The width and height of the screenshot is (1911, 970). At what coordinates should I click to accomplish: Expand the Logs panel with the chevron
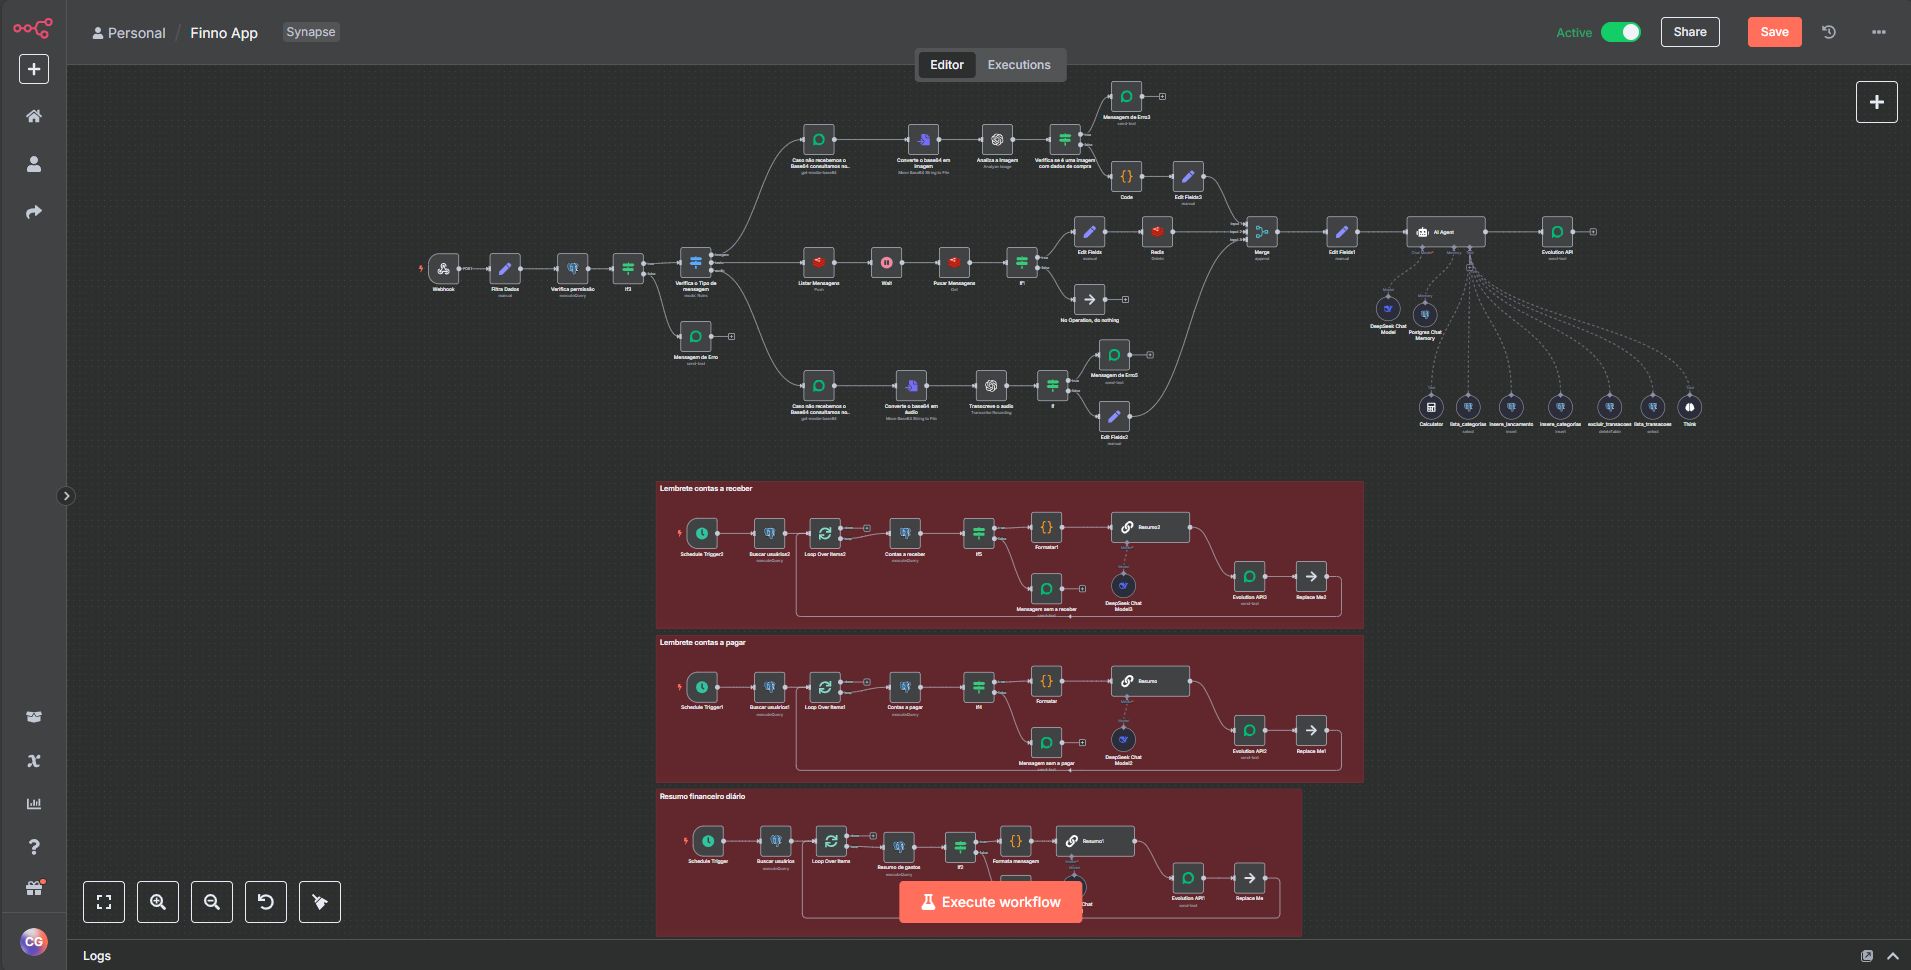tap(1893, 956)
